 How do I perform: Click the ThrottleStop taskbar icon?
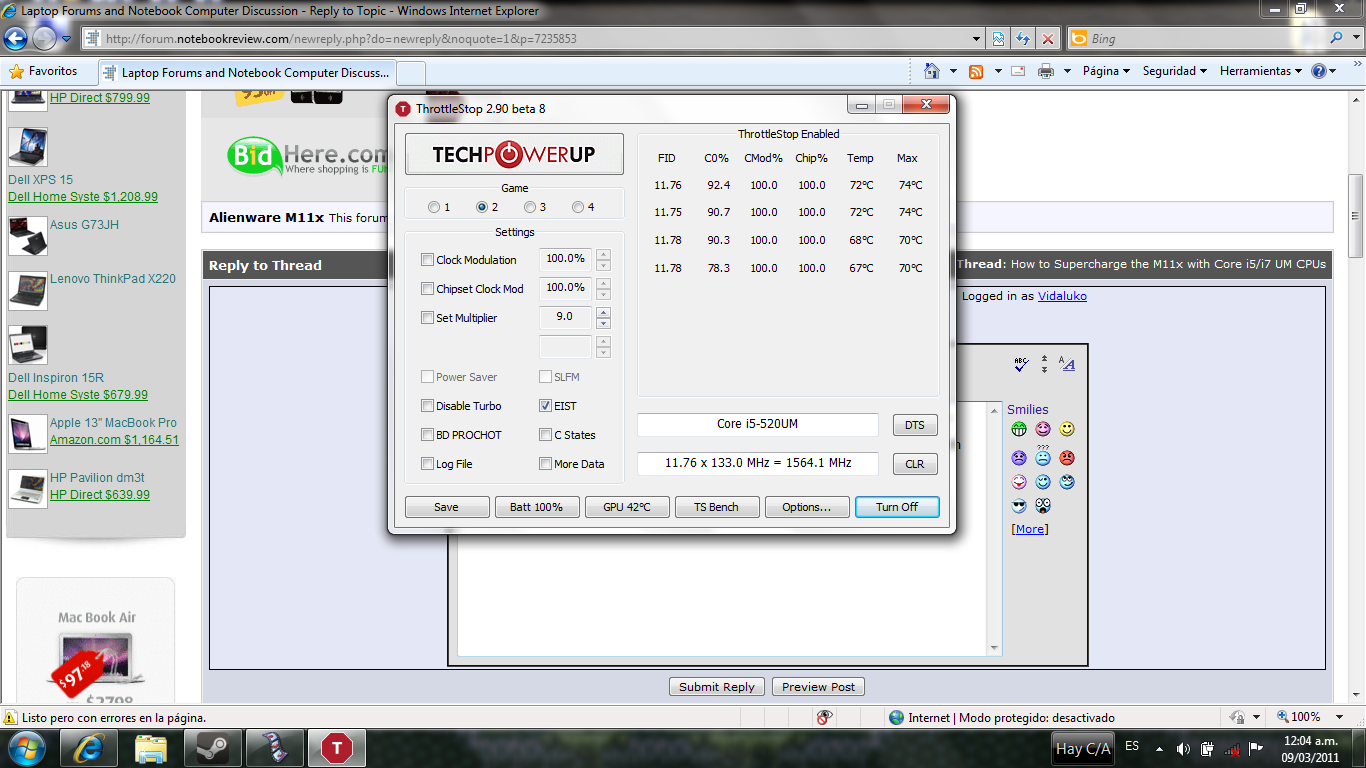[x=337, y=748]
